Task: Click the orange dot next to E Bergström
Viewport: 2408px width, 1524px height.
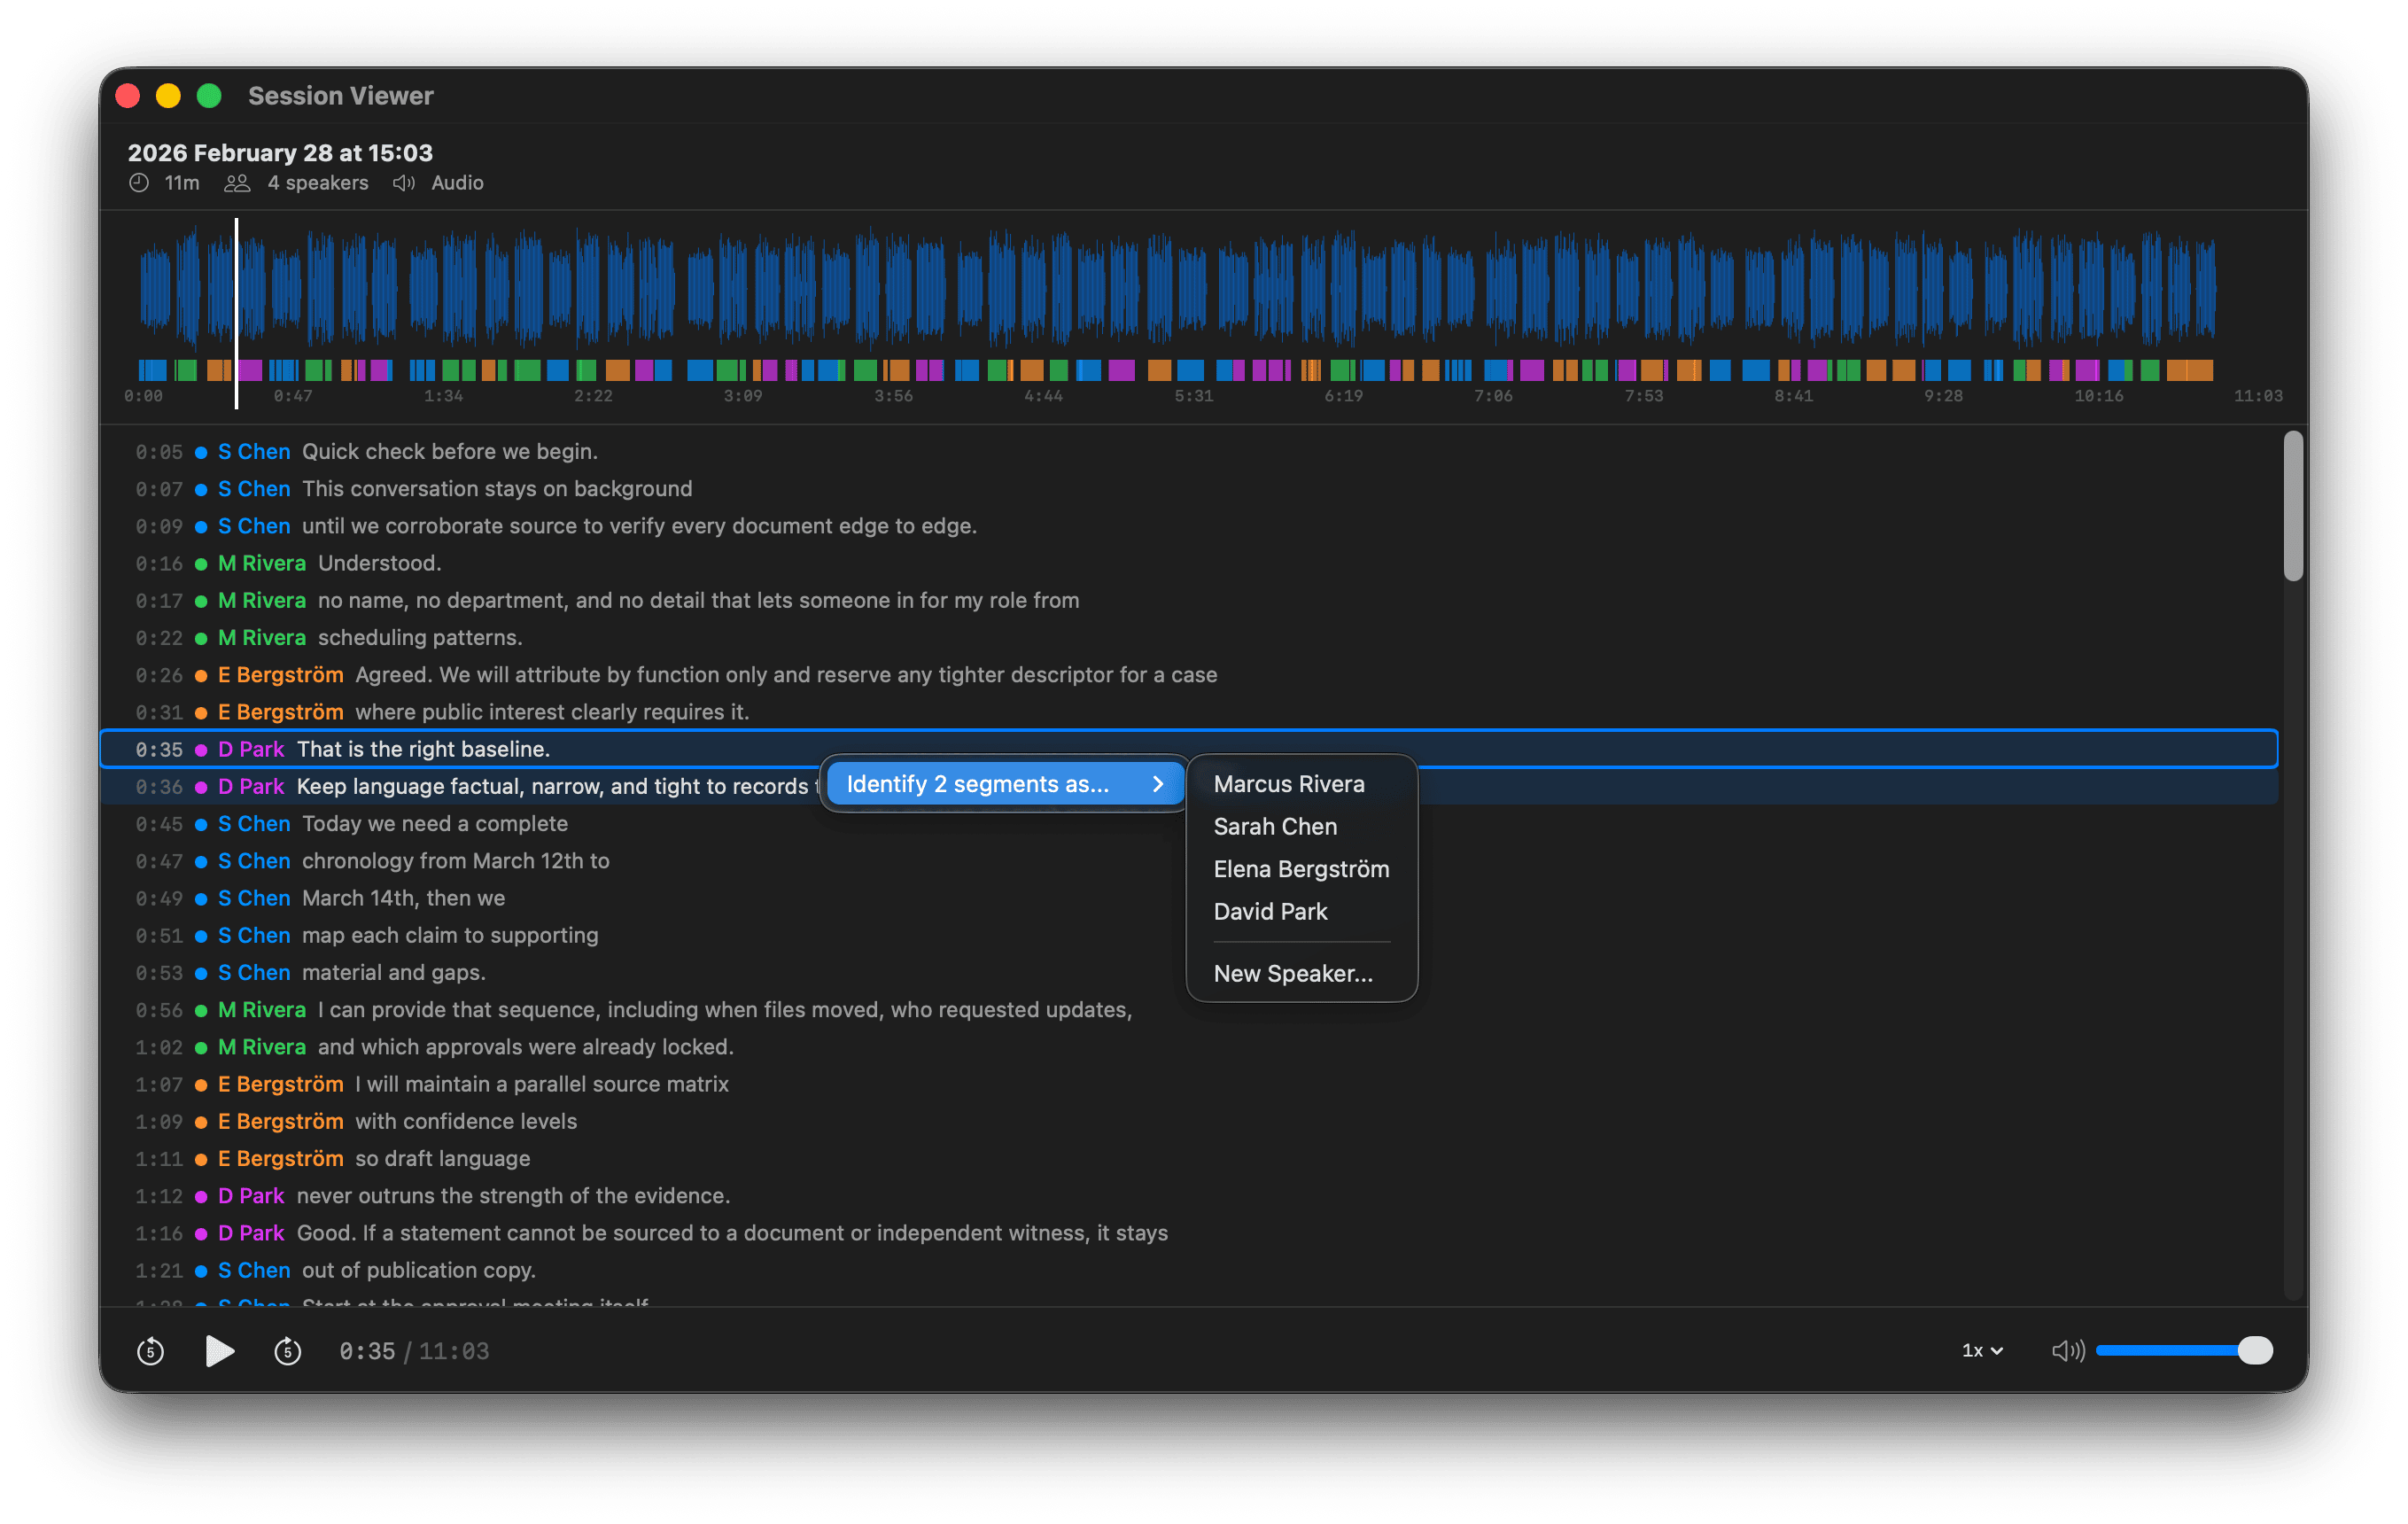Action: pos(201,674)
